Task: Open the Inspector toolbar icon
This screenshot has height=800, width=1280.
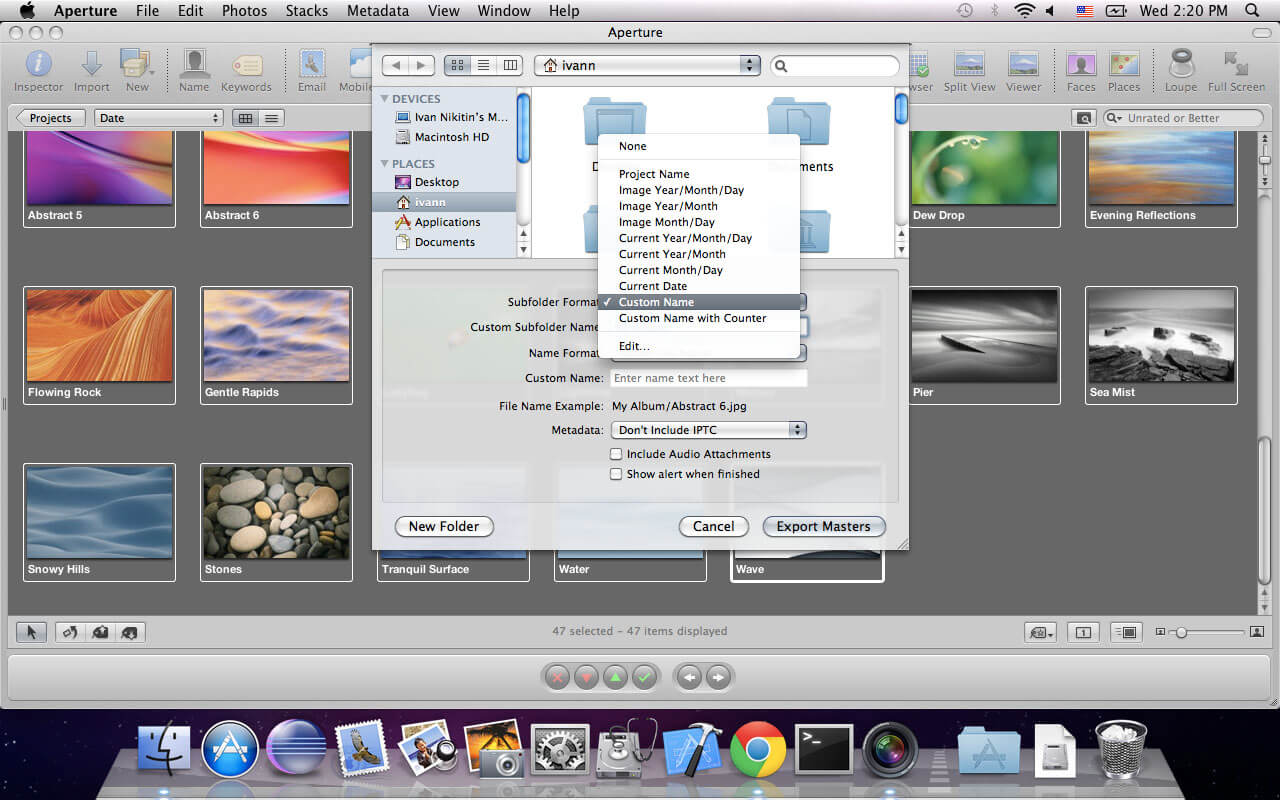Action: (38, 65)
